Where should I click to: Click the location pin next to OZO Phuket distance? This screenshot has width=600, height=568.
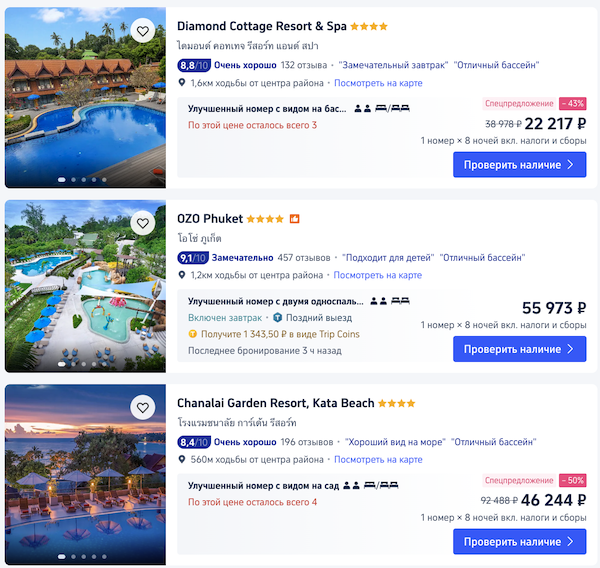pyautogui.click(x=181, y=275)
